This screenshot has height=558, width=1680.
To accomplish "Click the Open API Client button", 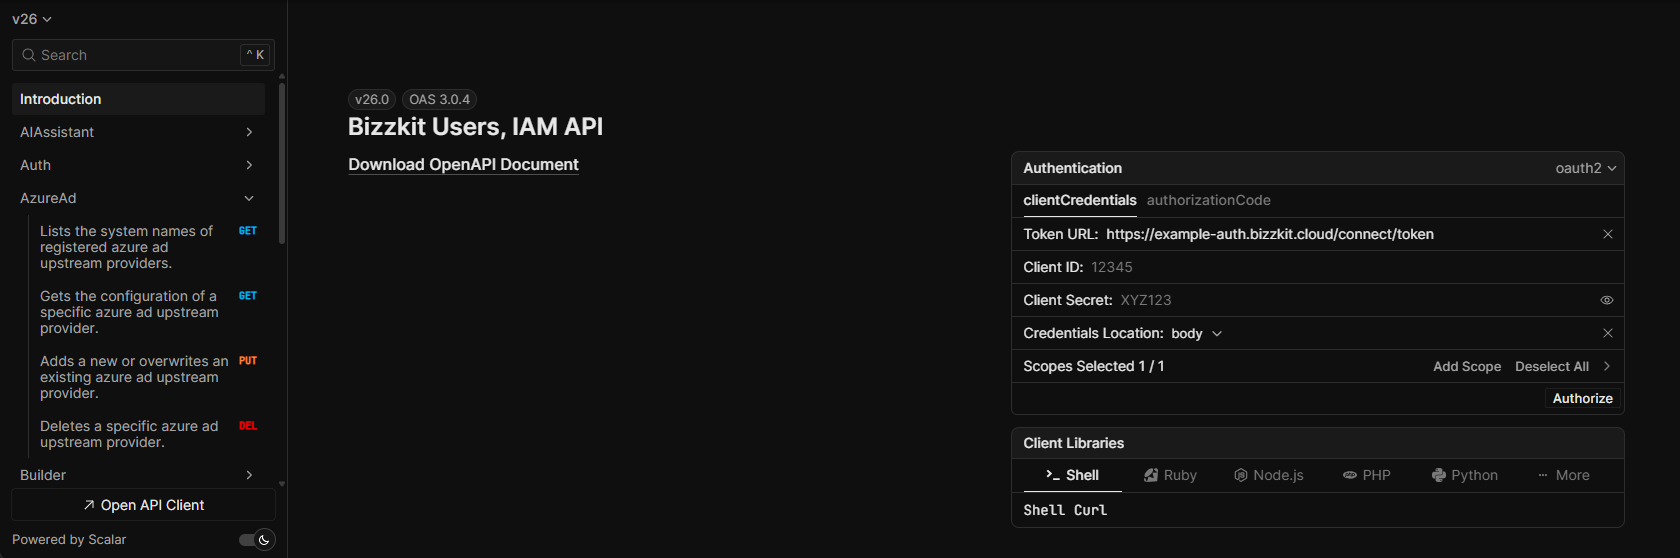I will (143, 505).
